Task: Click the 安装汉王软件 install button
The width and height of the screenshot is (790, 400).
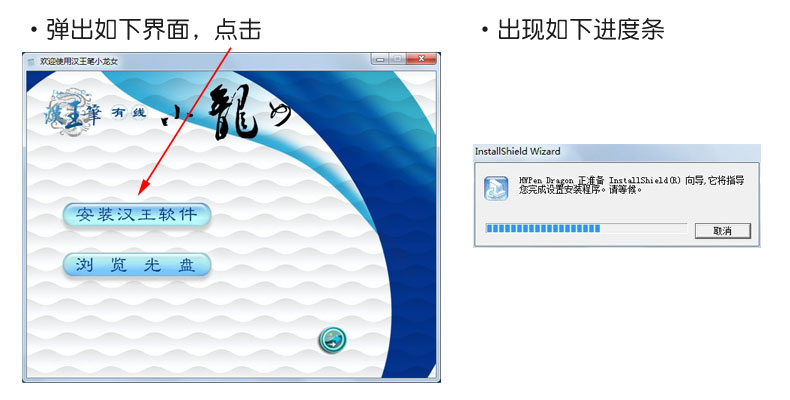Action: click(x=137, y=215)
